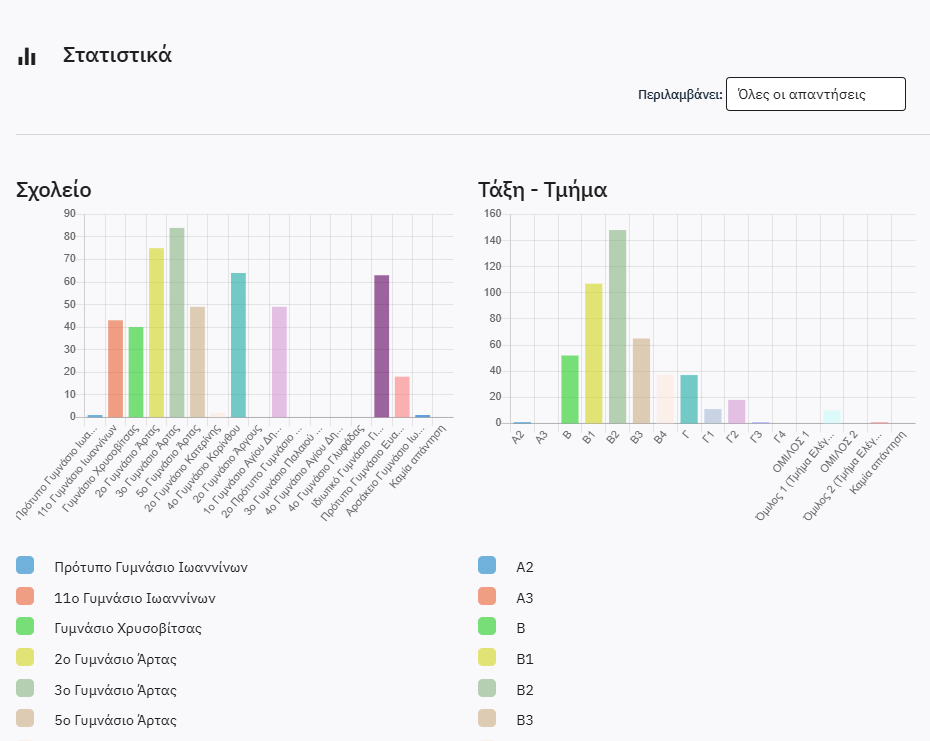Toggle the B2 legend color swatch

[487, 688]
